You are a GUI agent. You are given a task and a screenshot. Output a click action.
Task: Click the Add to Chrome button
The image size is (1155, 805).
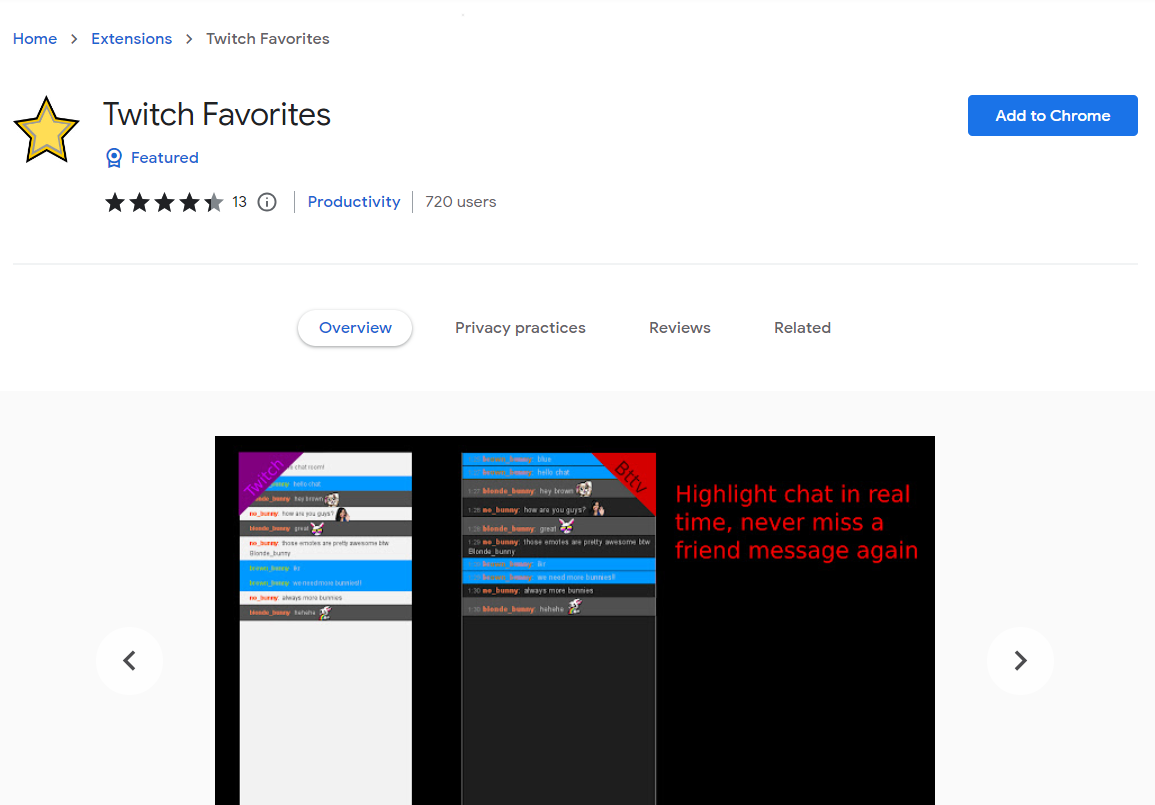click(1052, 115)
